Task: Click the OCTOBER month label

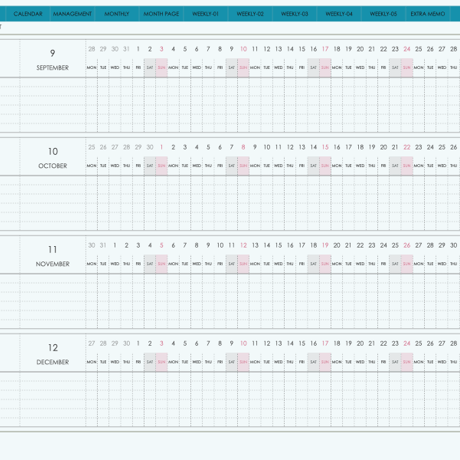Action: 53,166
